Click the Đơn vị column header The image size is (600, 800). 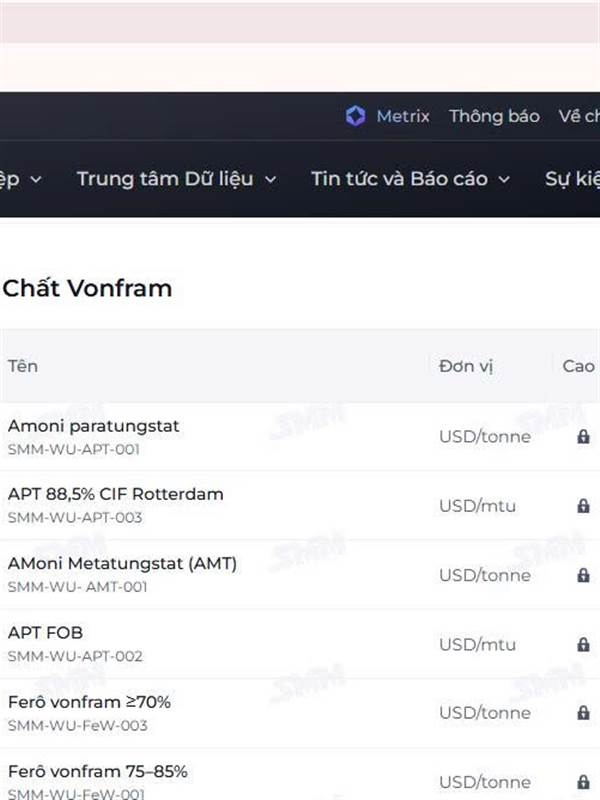(466, 366)
